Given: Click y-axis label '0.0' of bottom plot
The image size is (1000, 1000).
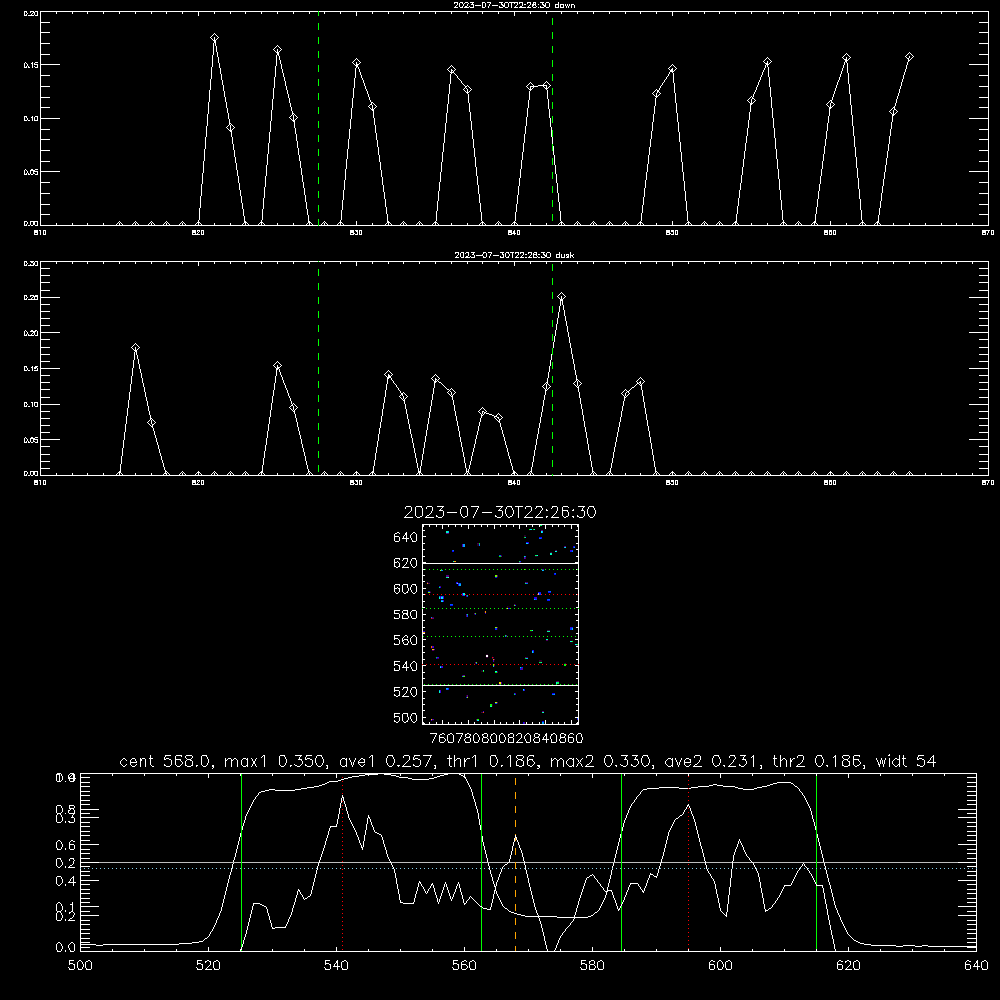Looking at the screenshot, I should pyautogui.click(x=65, y=947).
